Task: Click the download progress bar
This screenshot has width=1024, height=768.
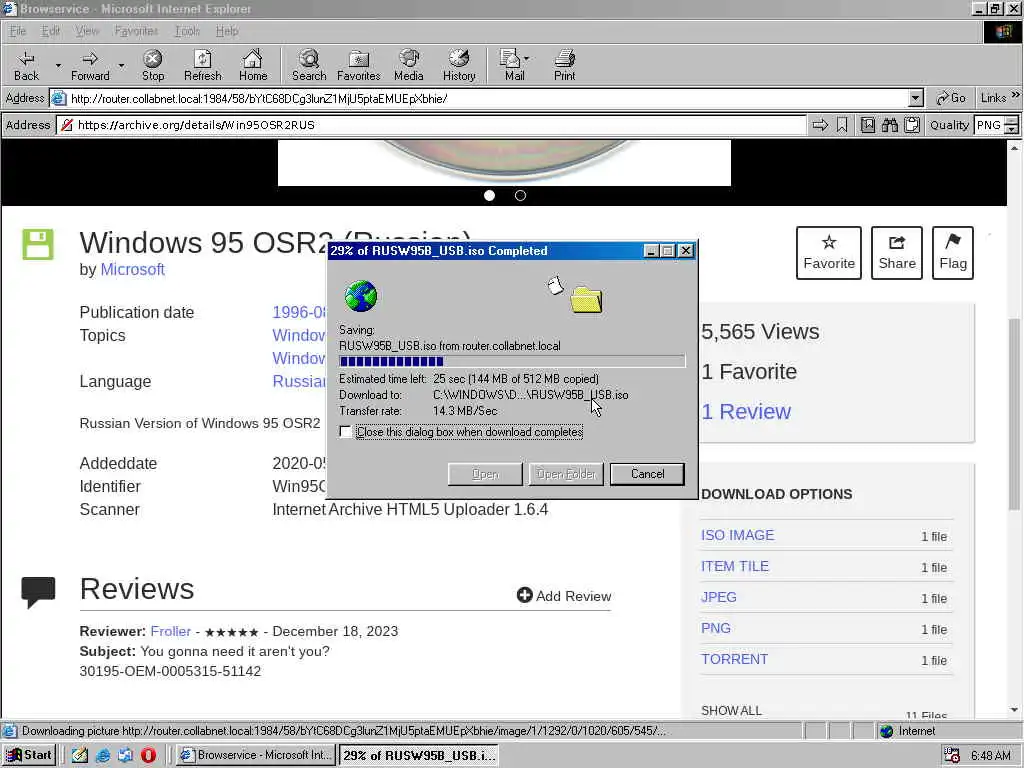Action: 512,361
